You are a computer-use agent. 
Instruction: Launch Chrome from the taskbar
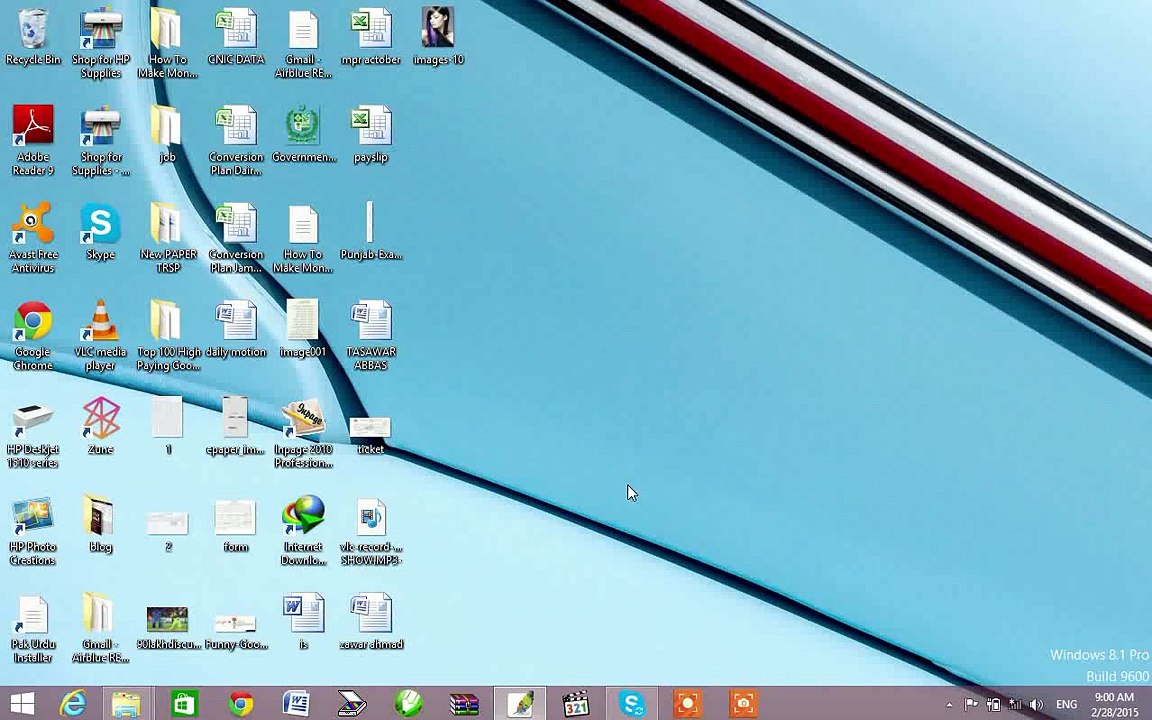[x=240, y=703]
